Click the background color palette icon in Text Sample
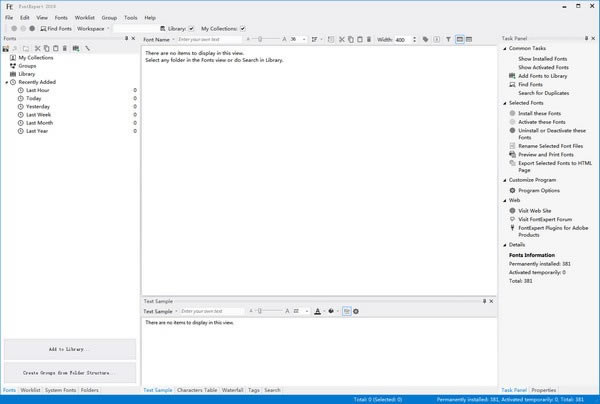This screenshot has width=600, height=404. 331,311
